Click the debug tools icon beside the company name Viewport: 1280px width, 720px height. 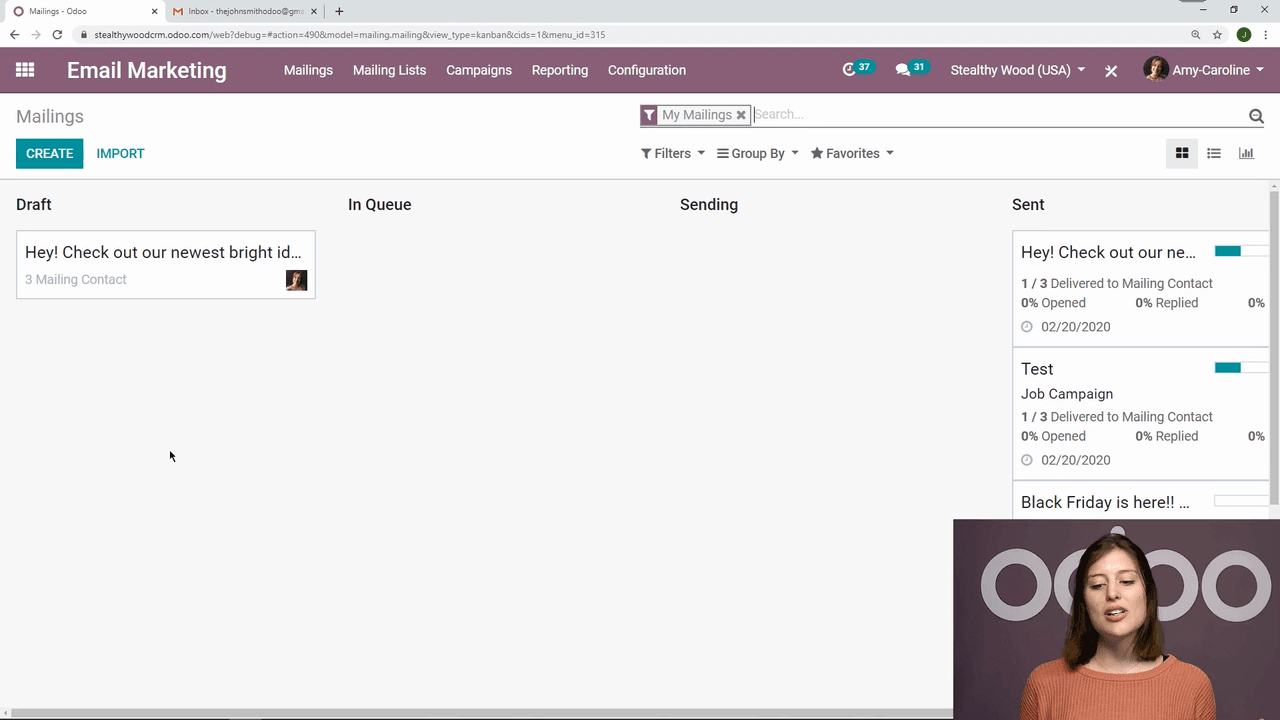pos(1111,71)
